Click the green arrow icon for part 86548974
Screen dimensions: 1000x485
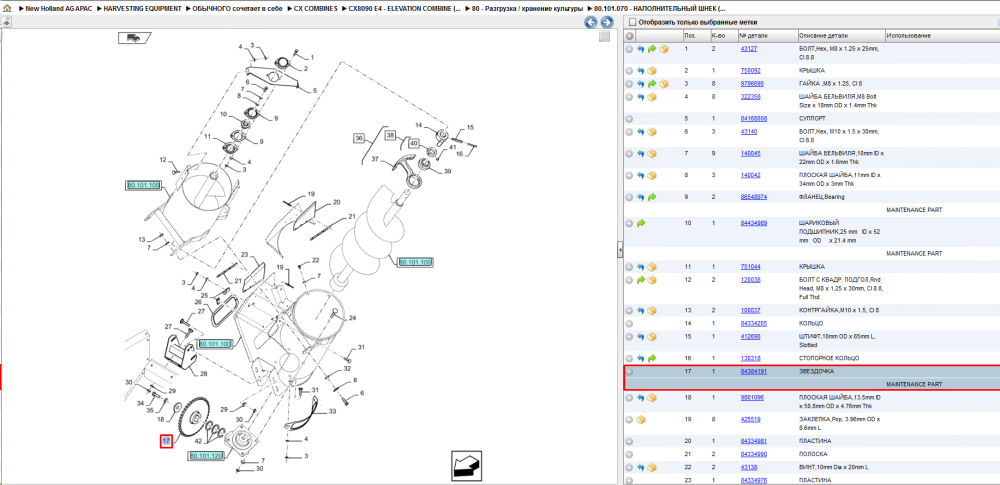click(652, 197)
